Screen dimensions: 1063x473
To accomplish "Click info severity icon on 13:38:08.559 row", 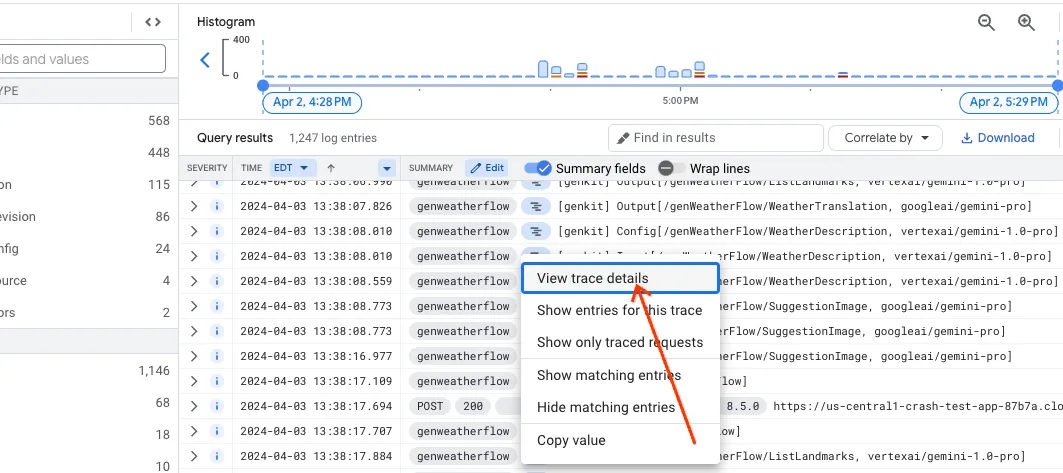I will [x=217, y=281].
